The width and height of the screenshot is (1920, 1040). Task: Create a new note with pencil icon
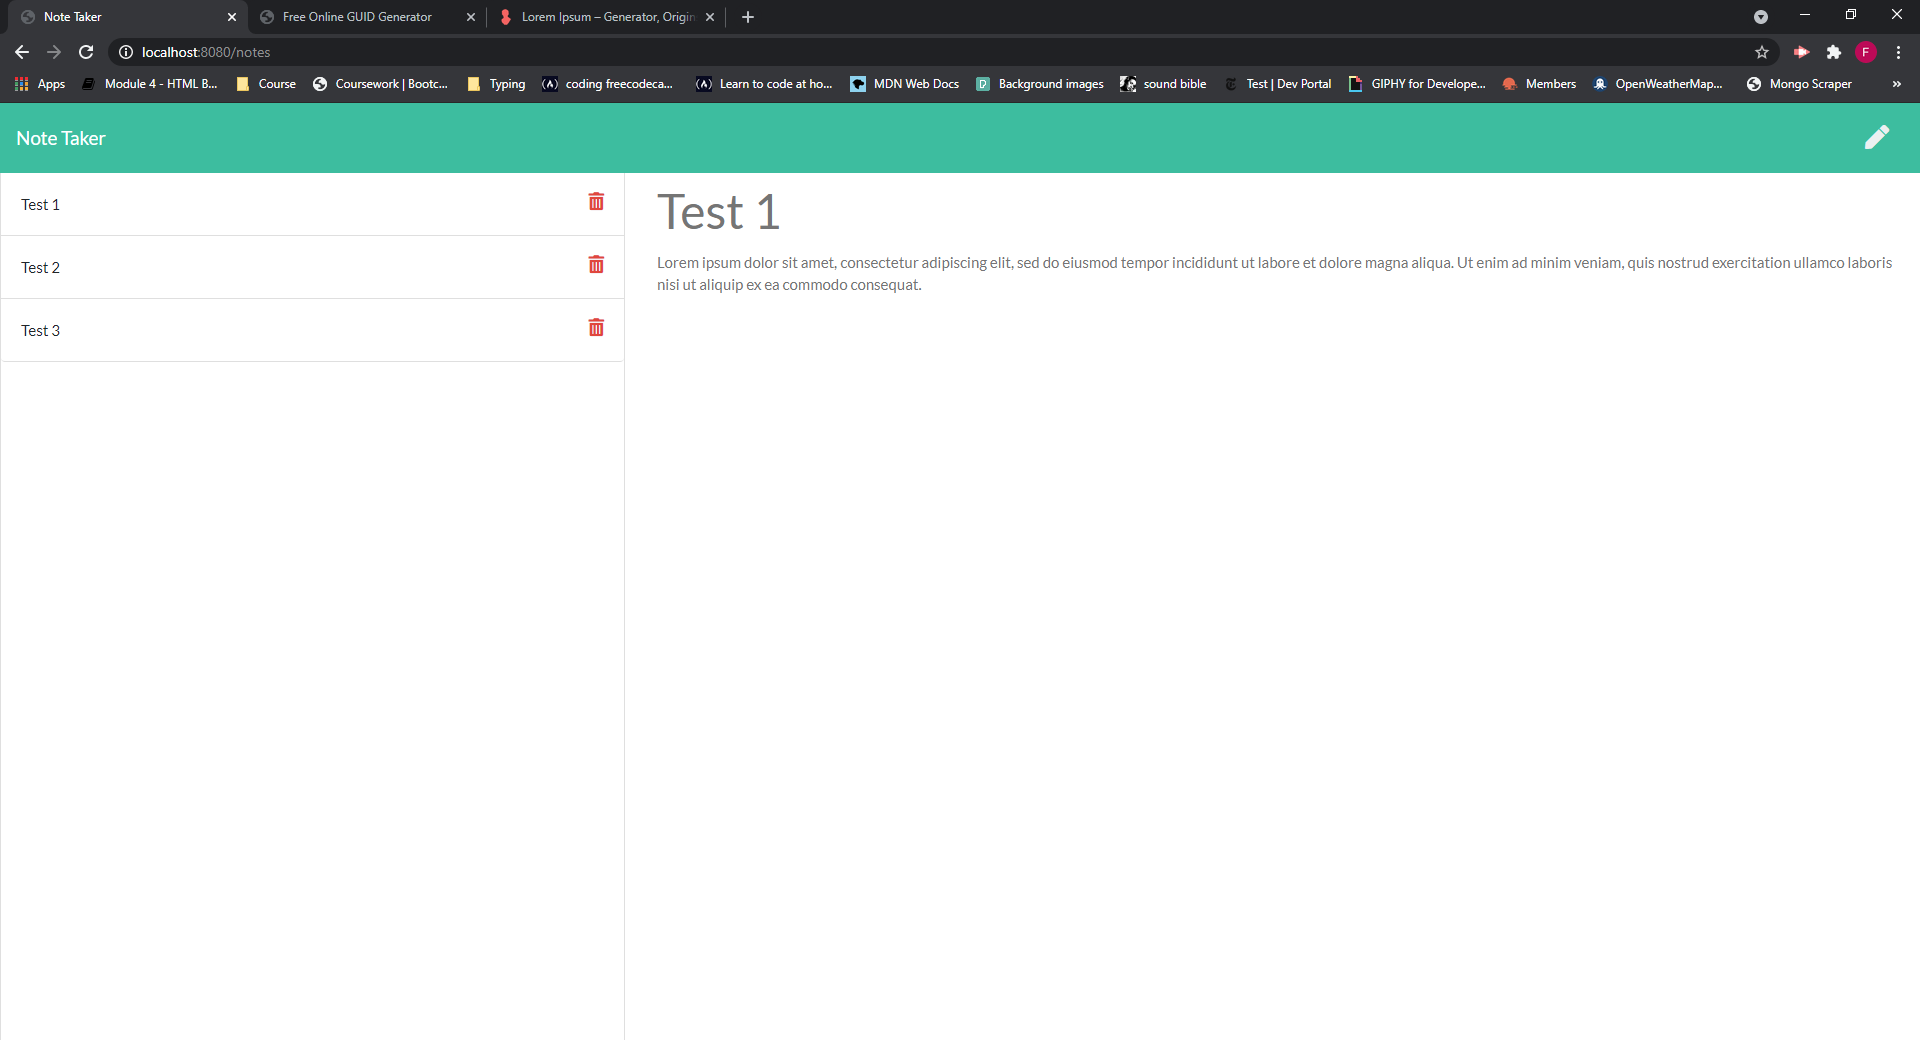click(1877, 138)
